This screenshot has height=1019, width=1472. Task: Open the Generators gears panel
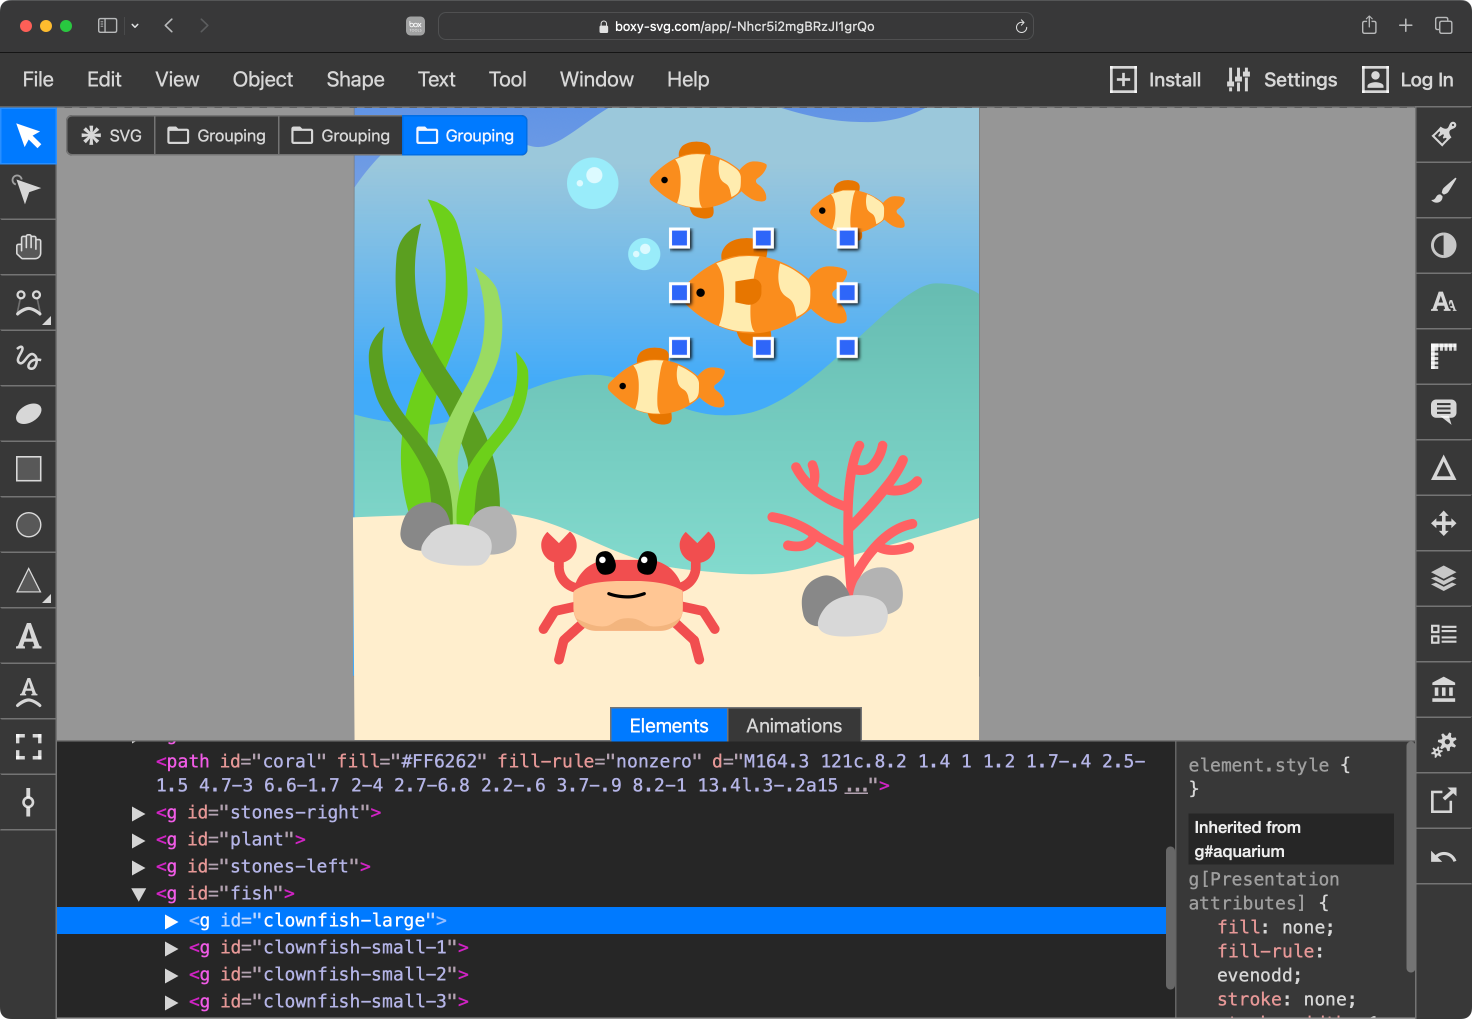point(1443,745)
